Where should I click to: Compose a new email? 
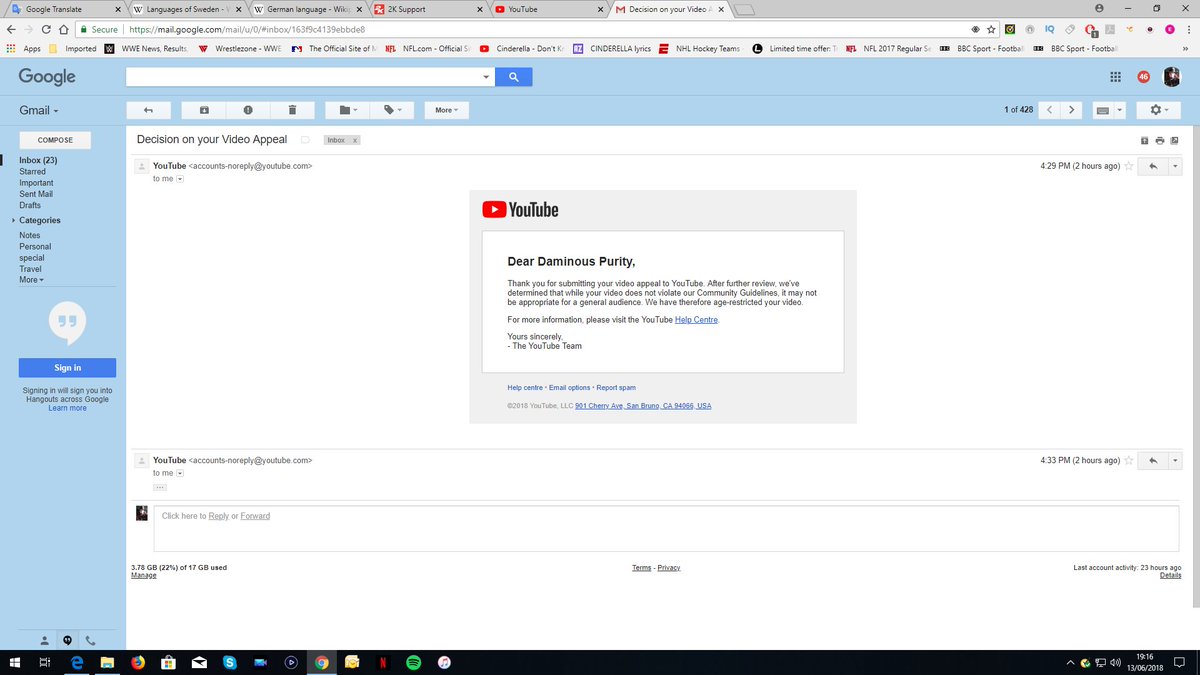point(55,140)
